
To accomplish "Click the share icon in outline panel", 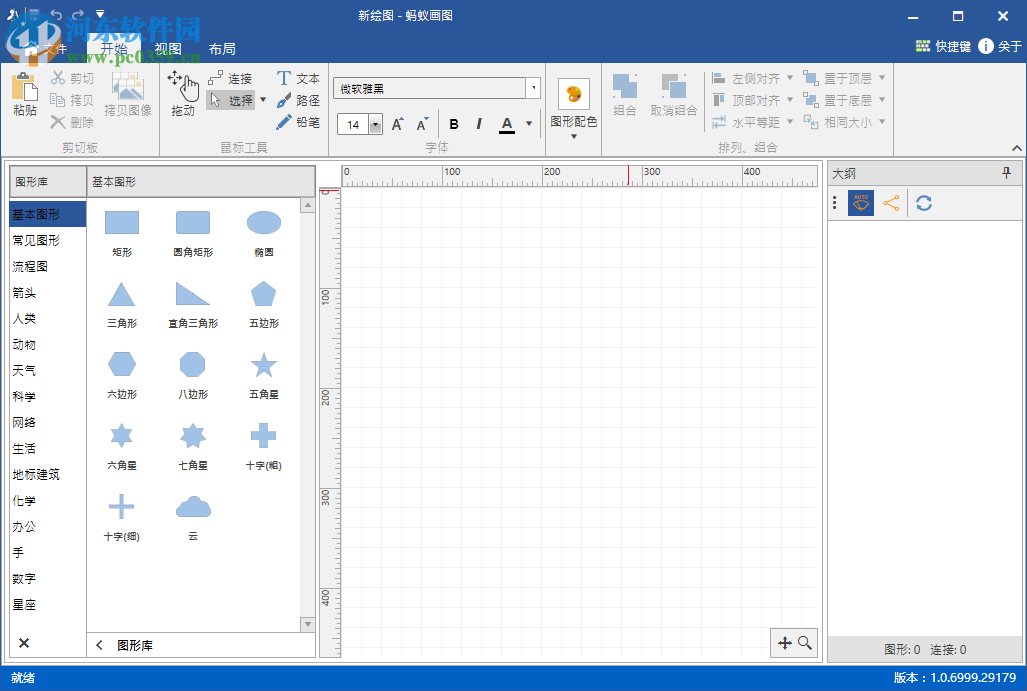I will point(891,203).
